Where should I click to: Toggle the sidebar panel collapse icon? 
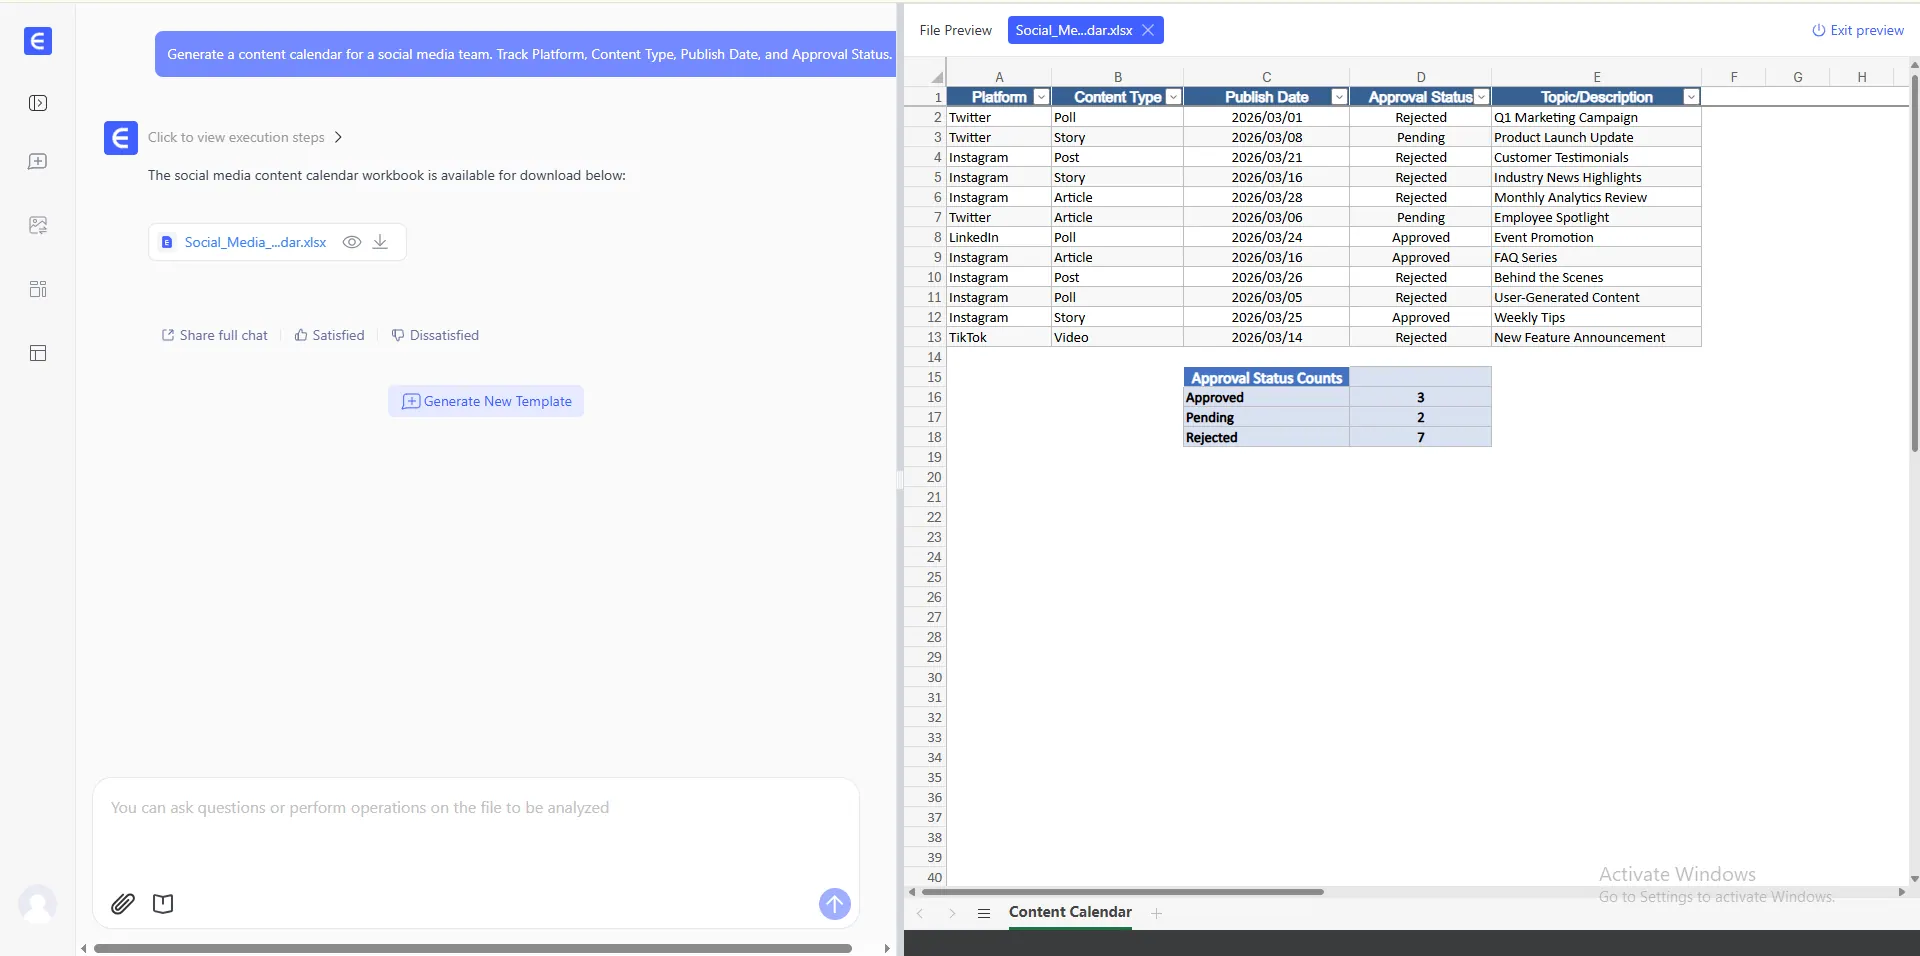(x=38, y=103)
